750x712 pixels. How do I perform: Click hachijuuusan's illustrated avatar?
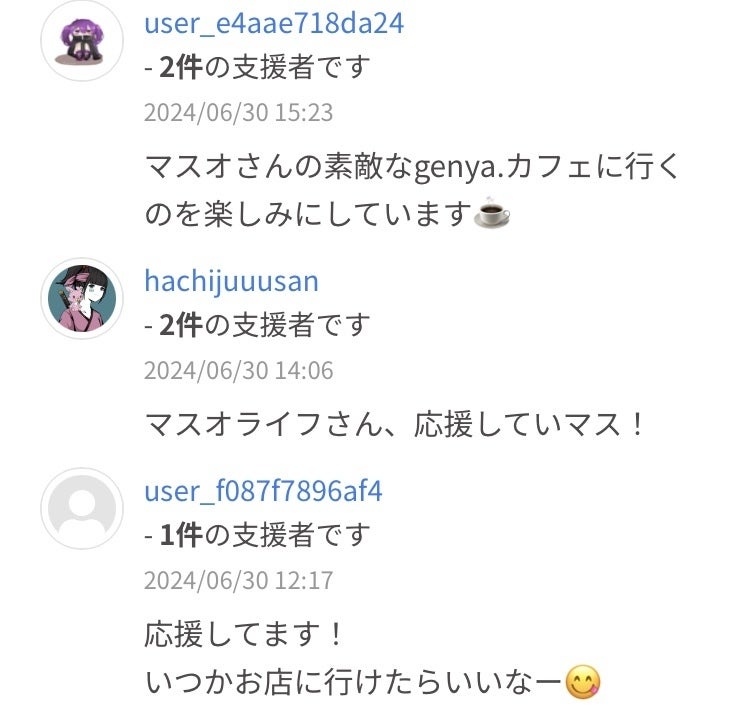point(82,298)
